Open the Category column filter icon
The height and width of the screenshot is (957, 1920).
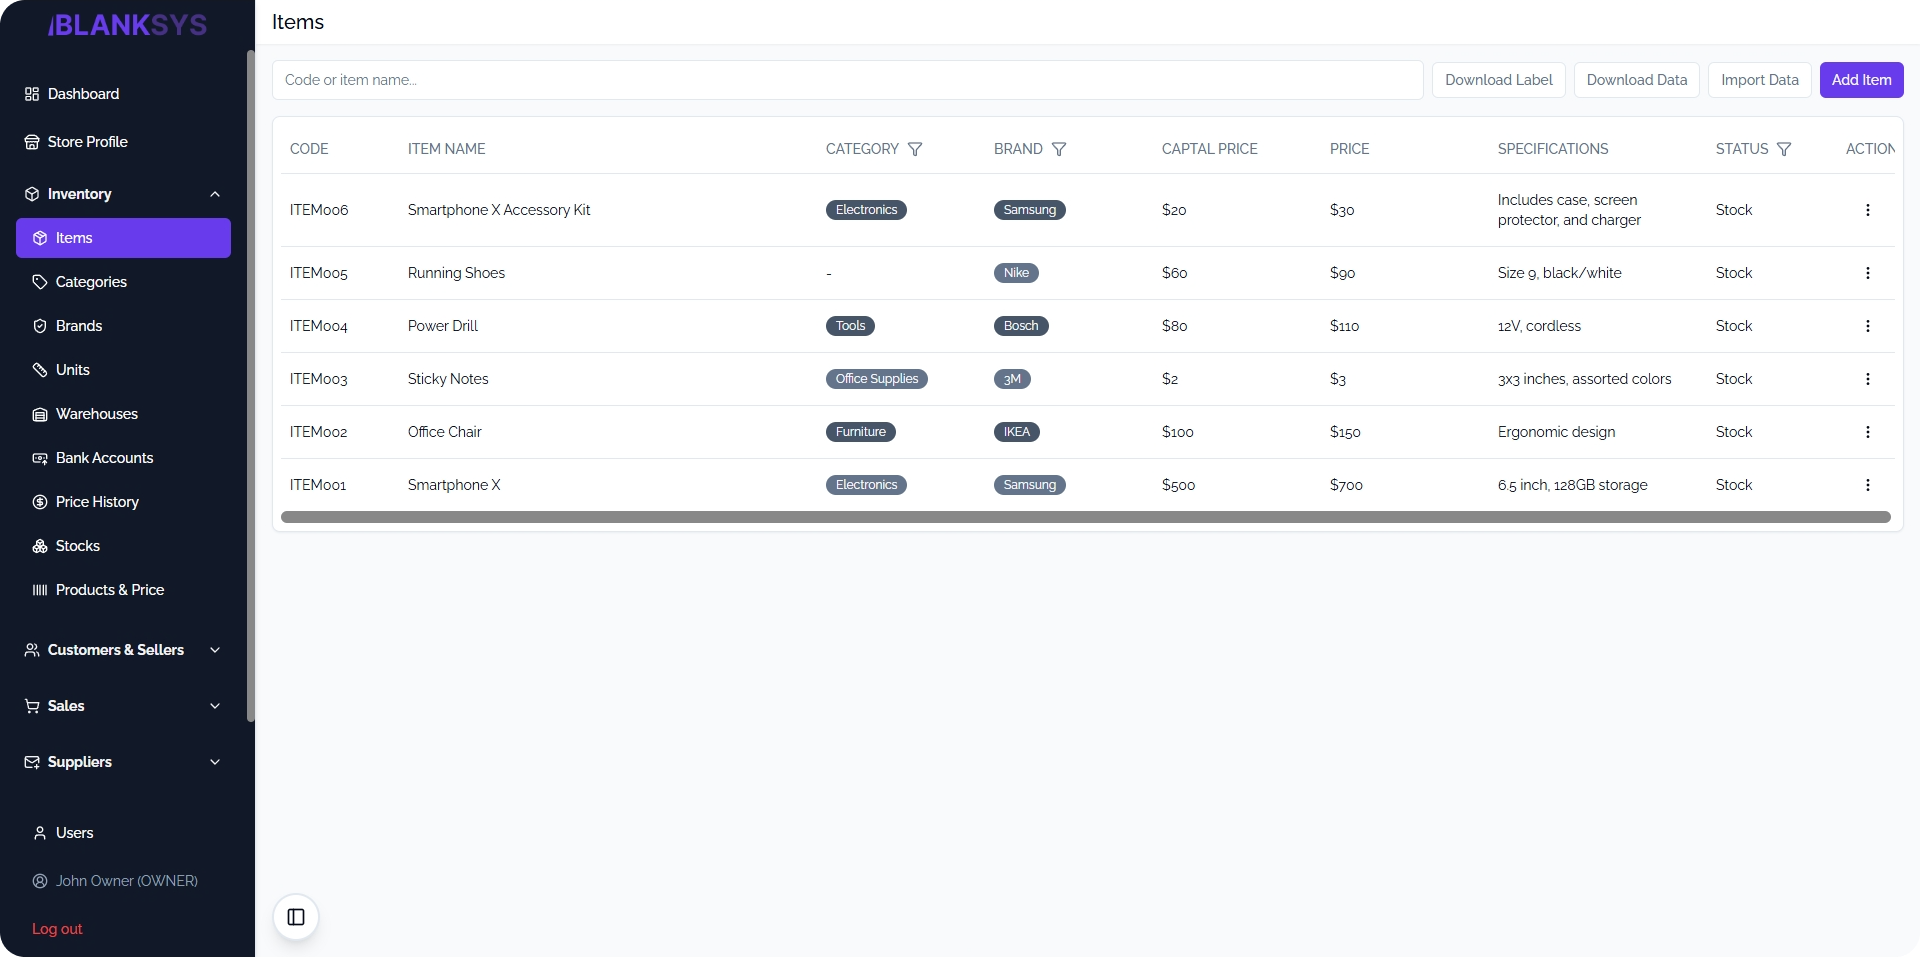(915, 149)
